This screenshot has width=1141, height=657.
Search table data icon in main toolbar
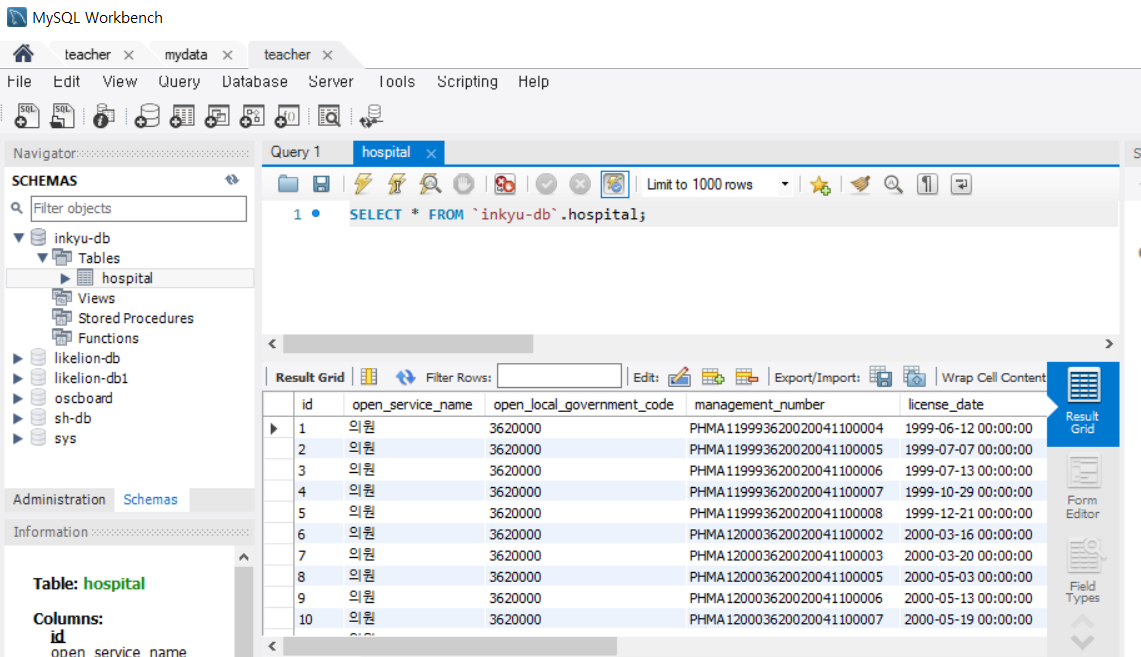tap(329, 116)
